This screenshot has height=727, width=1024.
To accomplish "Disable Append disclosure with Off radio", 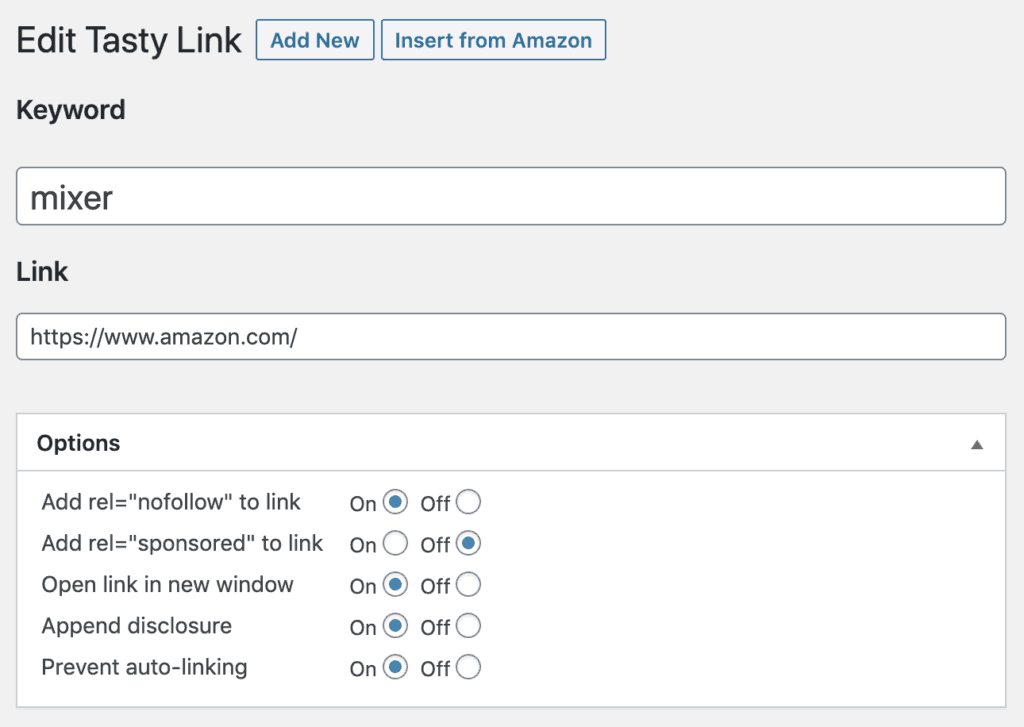I will [x=468, y=626].
